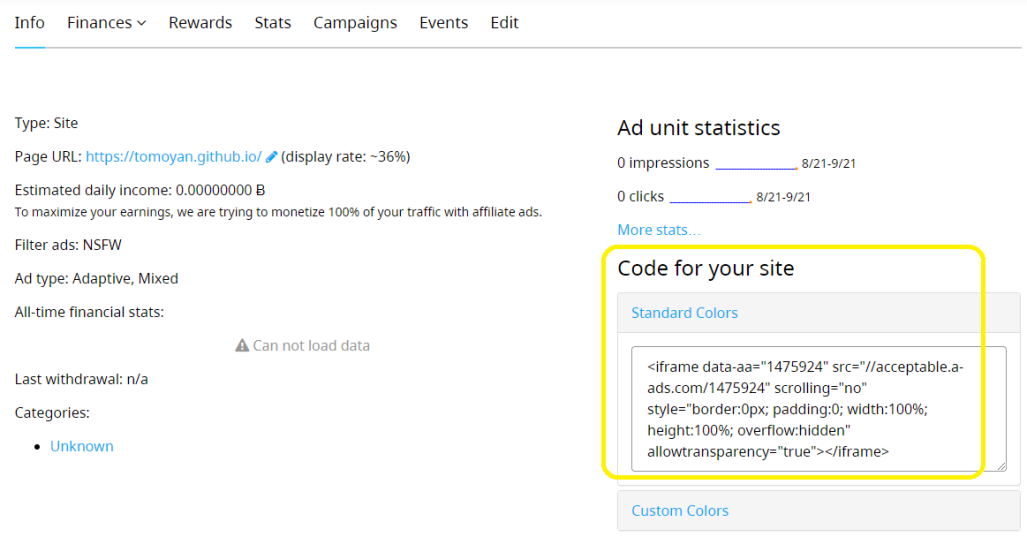
Task: Grab the text area resize handle
Action: (x=1001, y=466)
